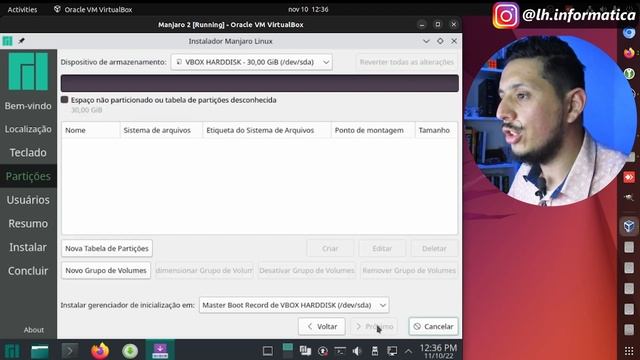This screenshot has height=360, width=640.
Task: Click Nova Tabela de Partições button
Action: click(x=107, y=248)
